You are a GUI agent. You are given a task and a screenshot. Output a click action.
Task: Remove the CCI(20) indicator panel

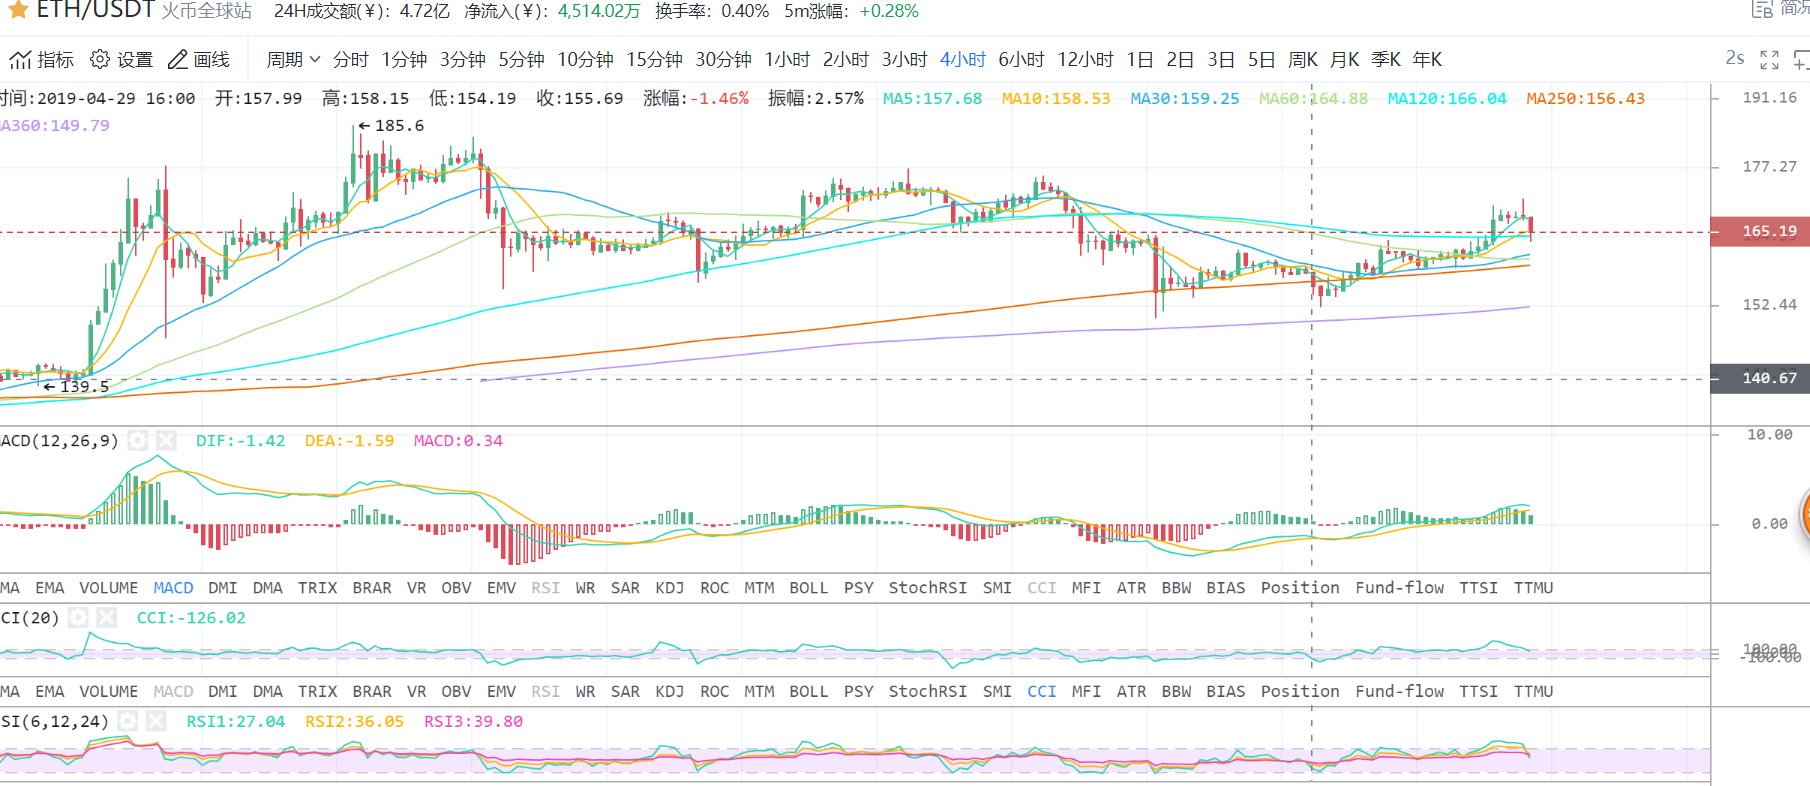[x=107, y=618]
